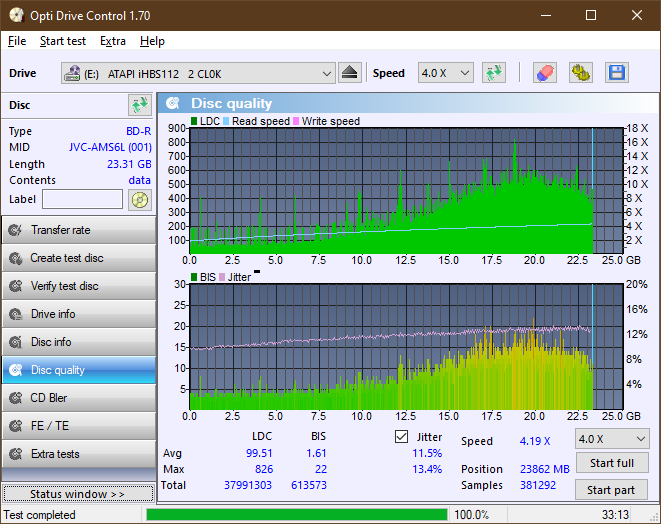Click the Transfer rate icon
Screen dimensions: 661x524
click(x=16, y=230)
